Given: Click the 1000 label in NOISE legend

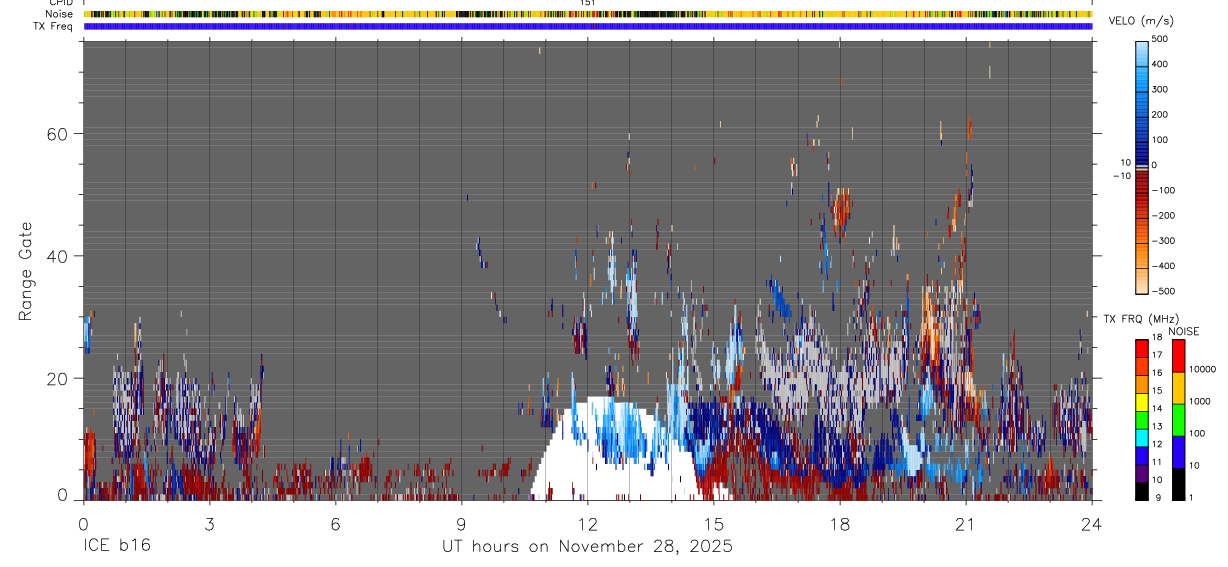Looking at the screenshot, I should (1200, 401).
